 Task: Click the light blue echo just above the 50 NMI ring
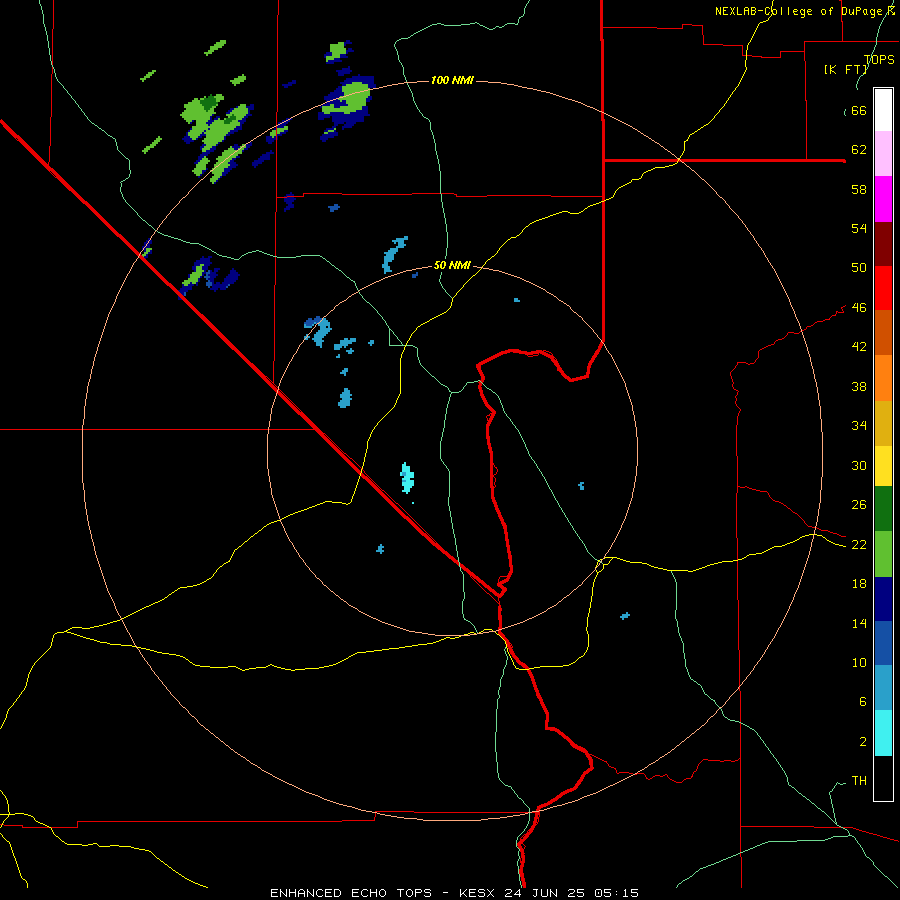click(394, 254)
